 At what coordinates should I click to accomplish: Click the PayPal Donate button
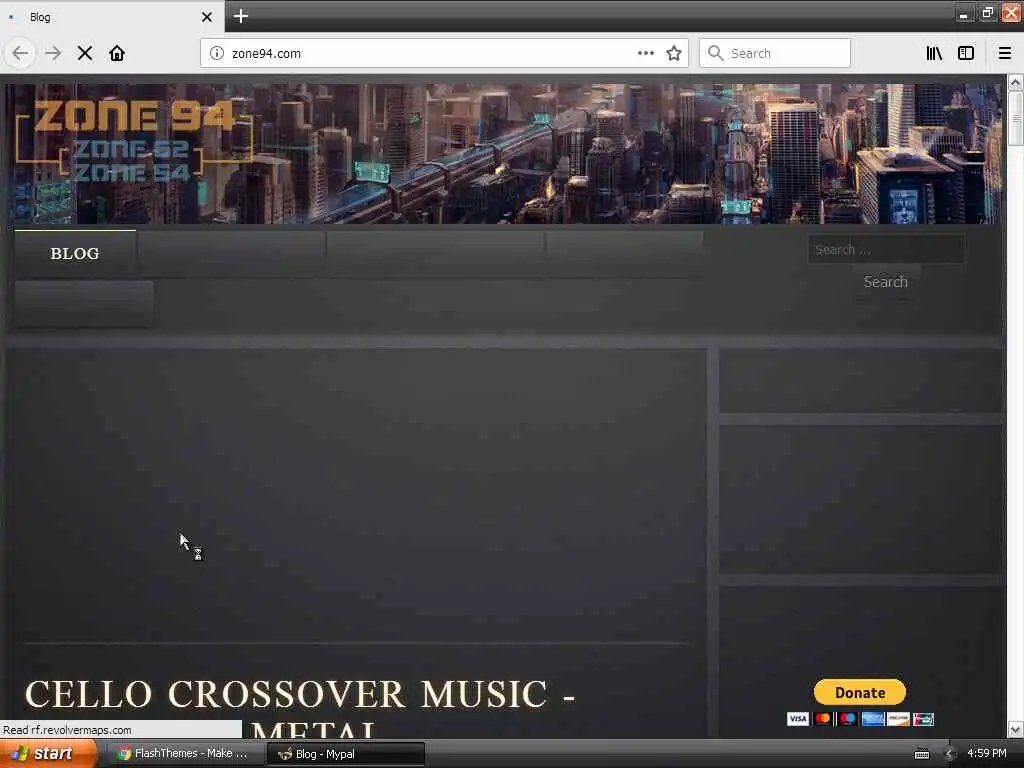coord(859,692)
